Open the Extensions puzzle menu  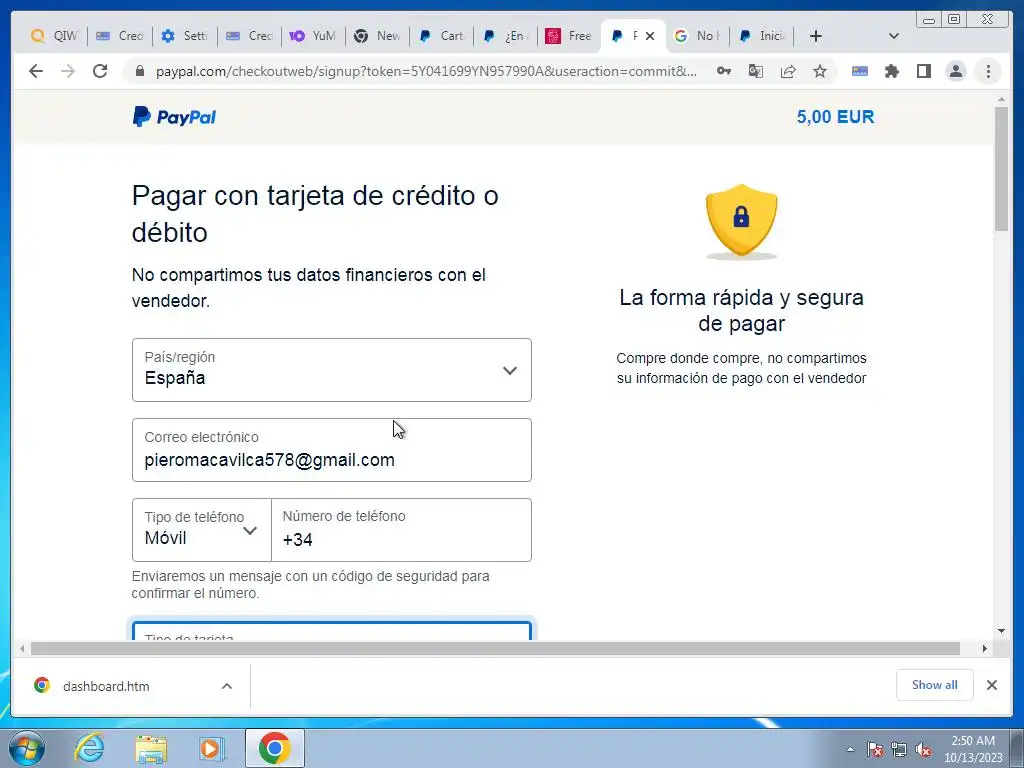(x=892, y=71)
